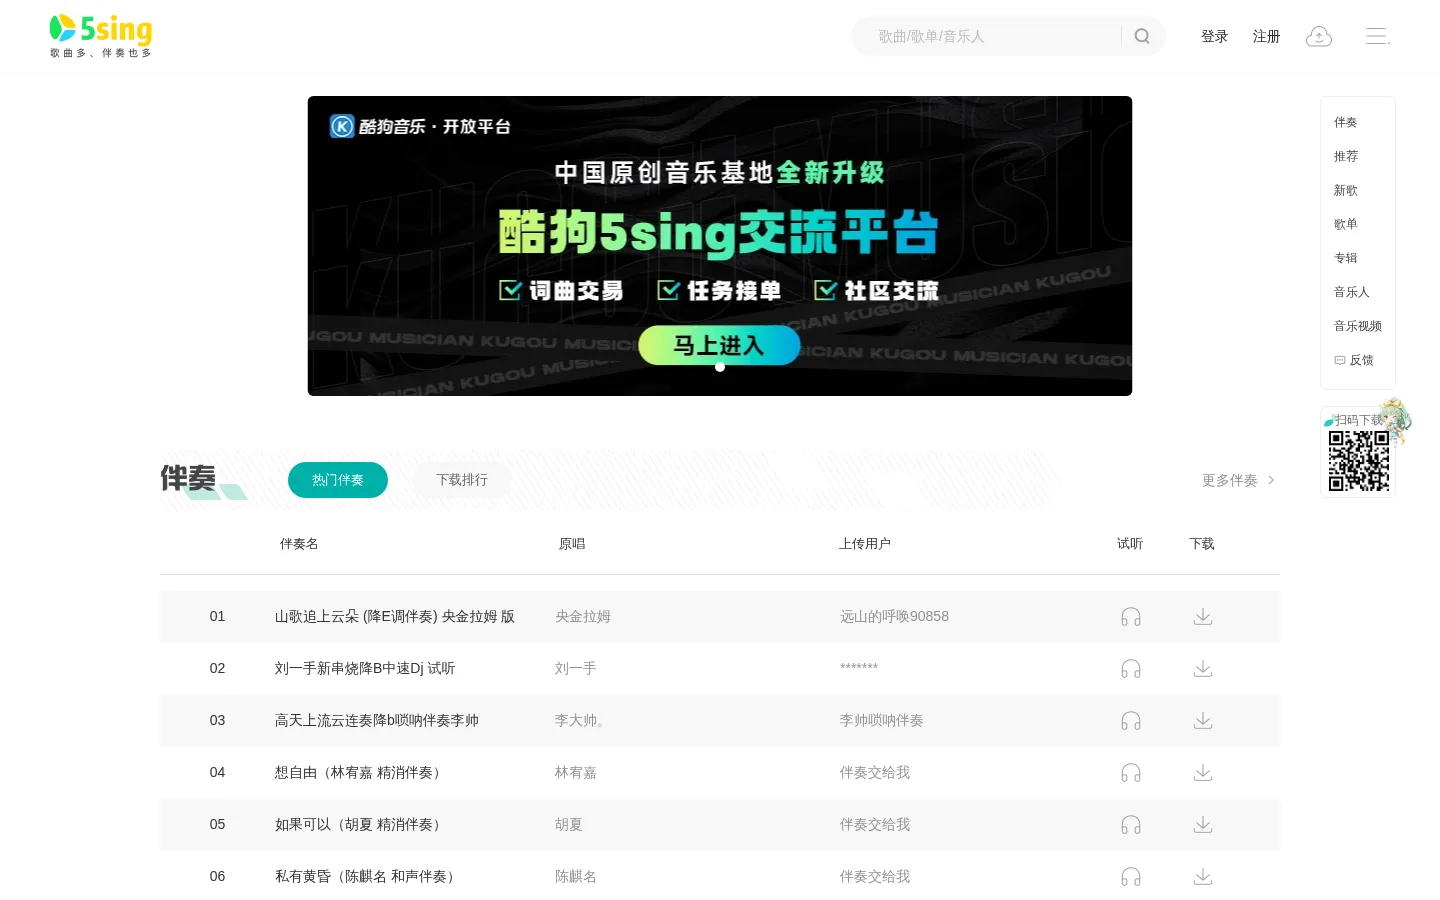
Task: Jump to 伴奏 section in sidebar
Action: pos(1346,122)
